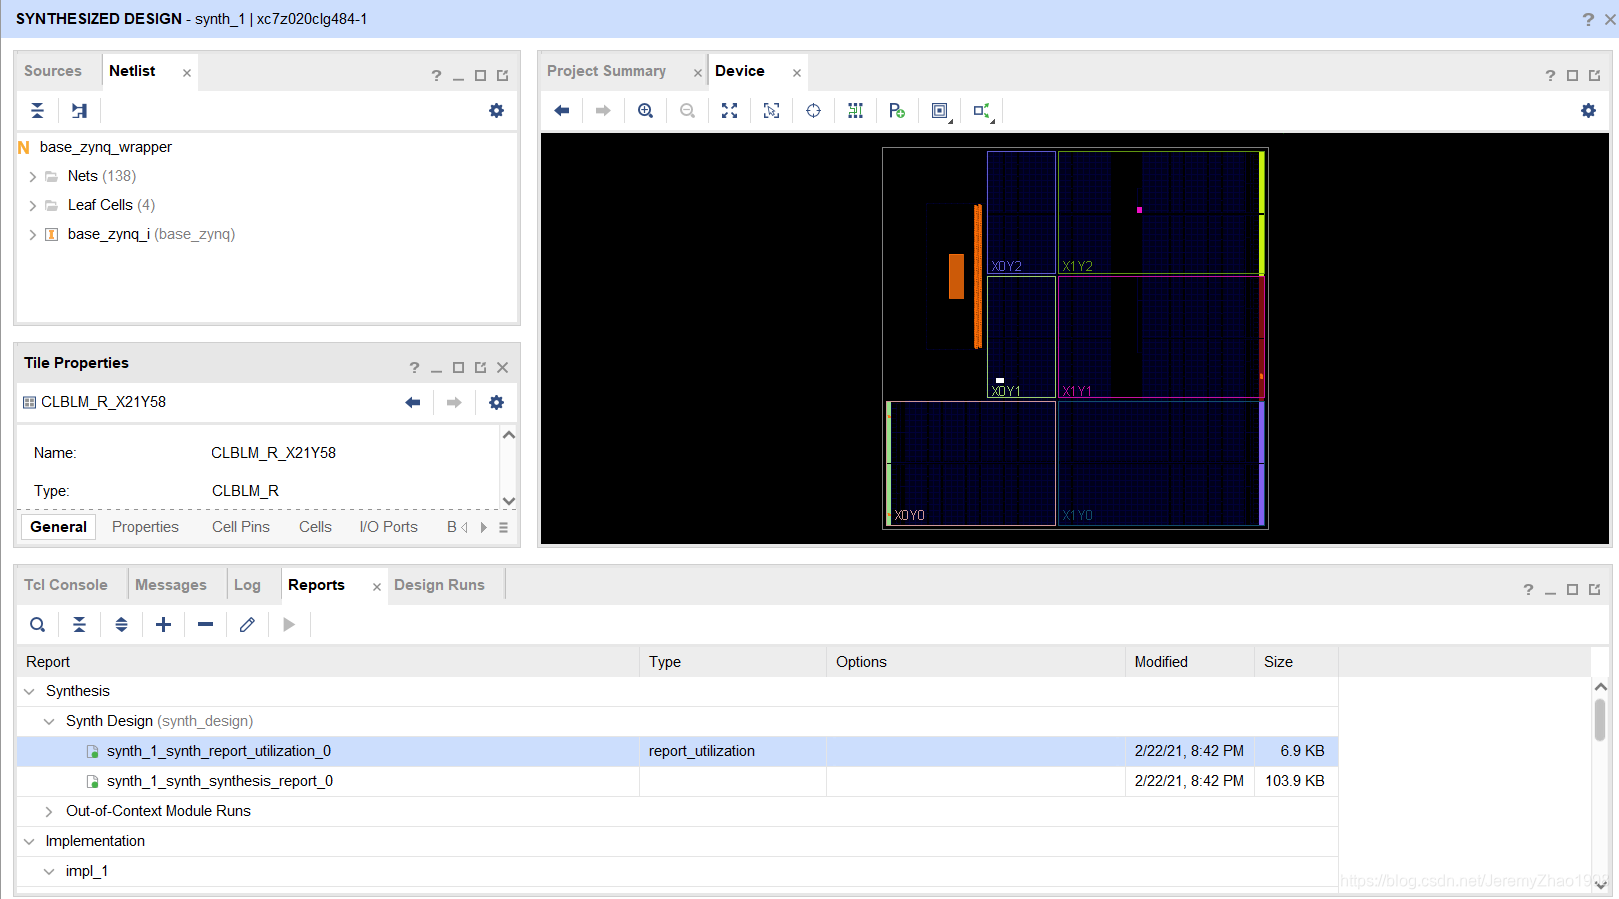Select base_zynq_wrapper root node
Screen dimensions: 1619x899
click(x=106, y=147)
